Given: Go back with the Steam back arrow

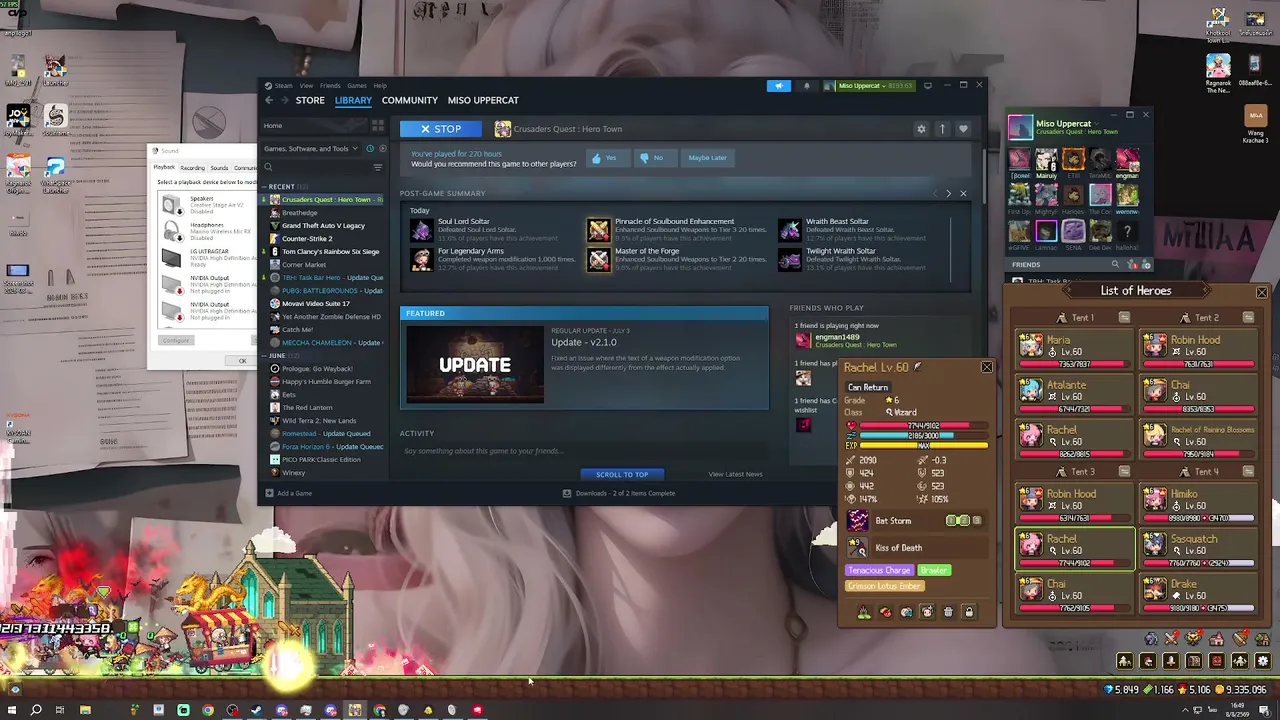Looking at the screenshot, I should (x=269, y=100).
